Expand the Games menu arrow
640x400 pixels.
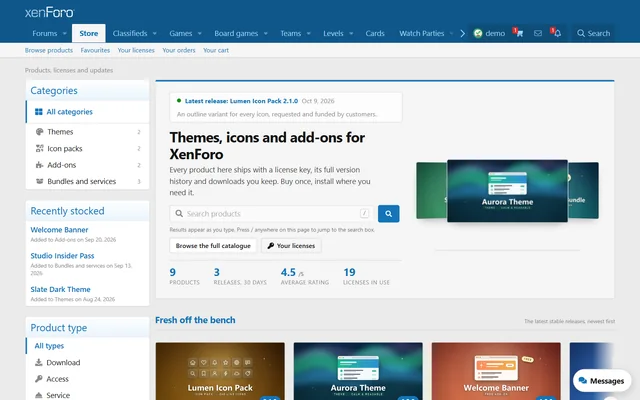tap(200, 33)
